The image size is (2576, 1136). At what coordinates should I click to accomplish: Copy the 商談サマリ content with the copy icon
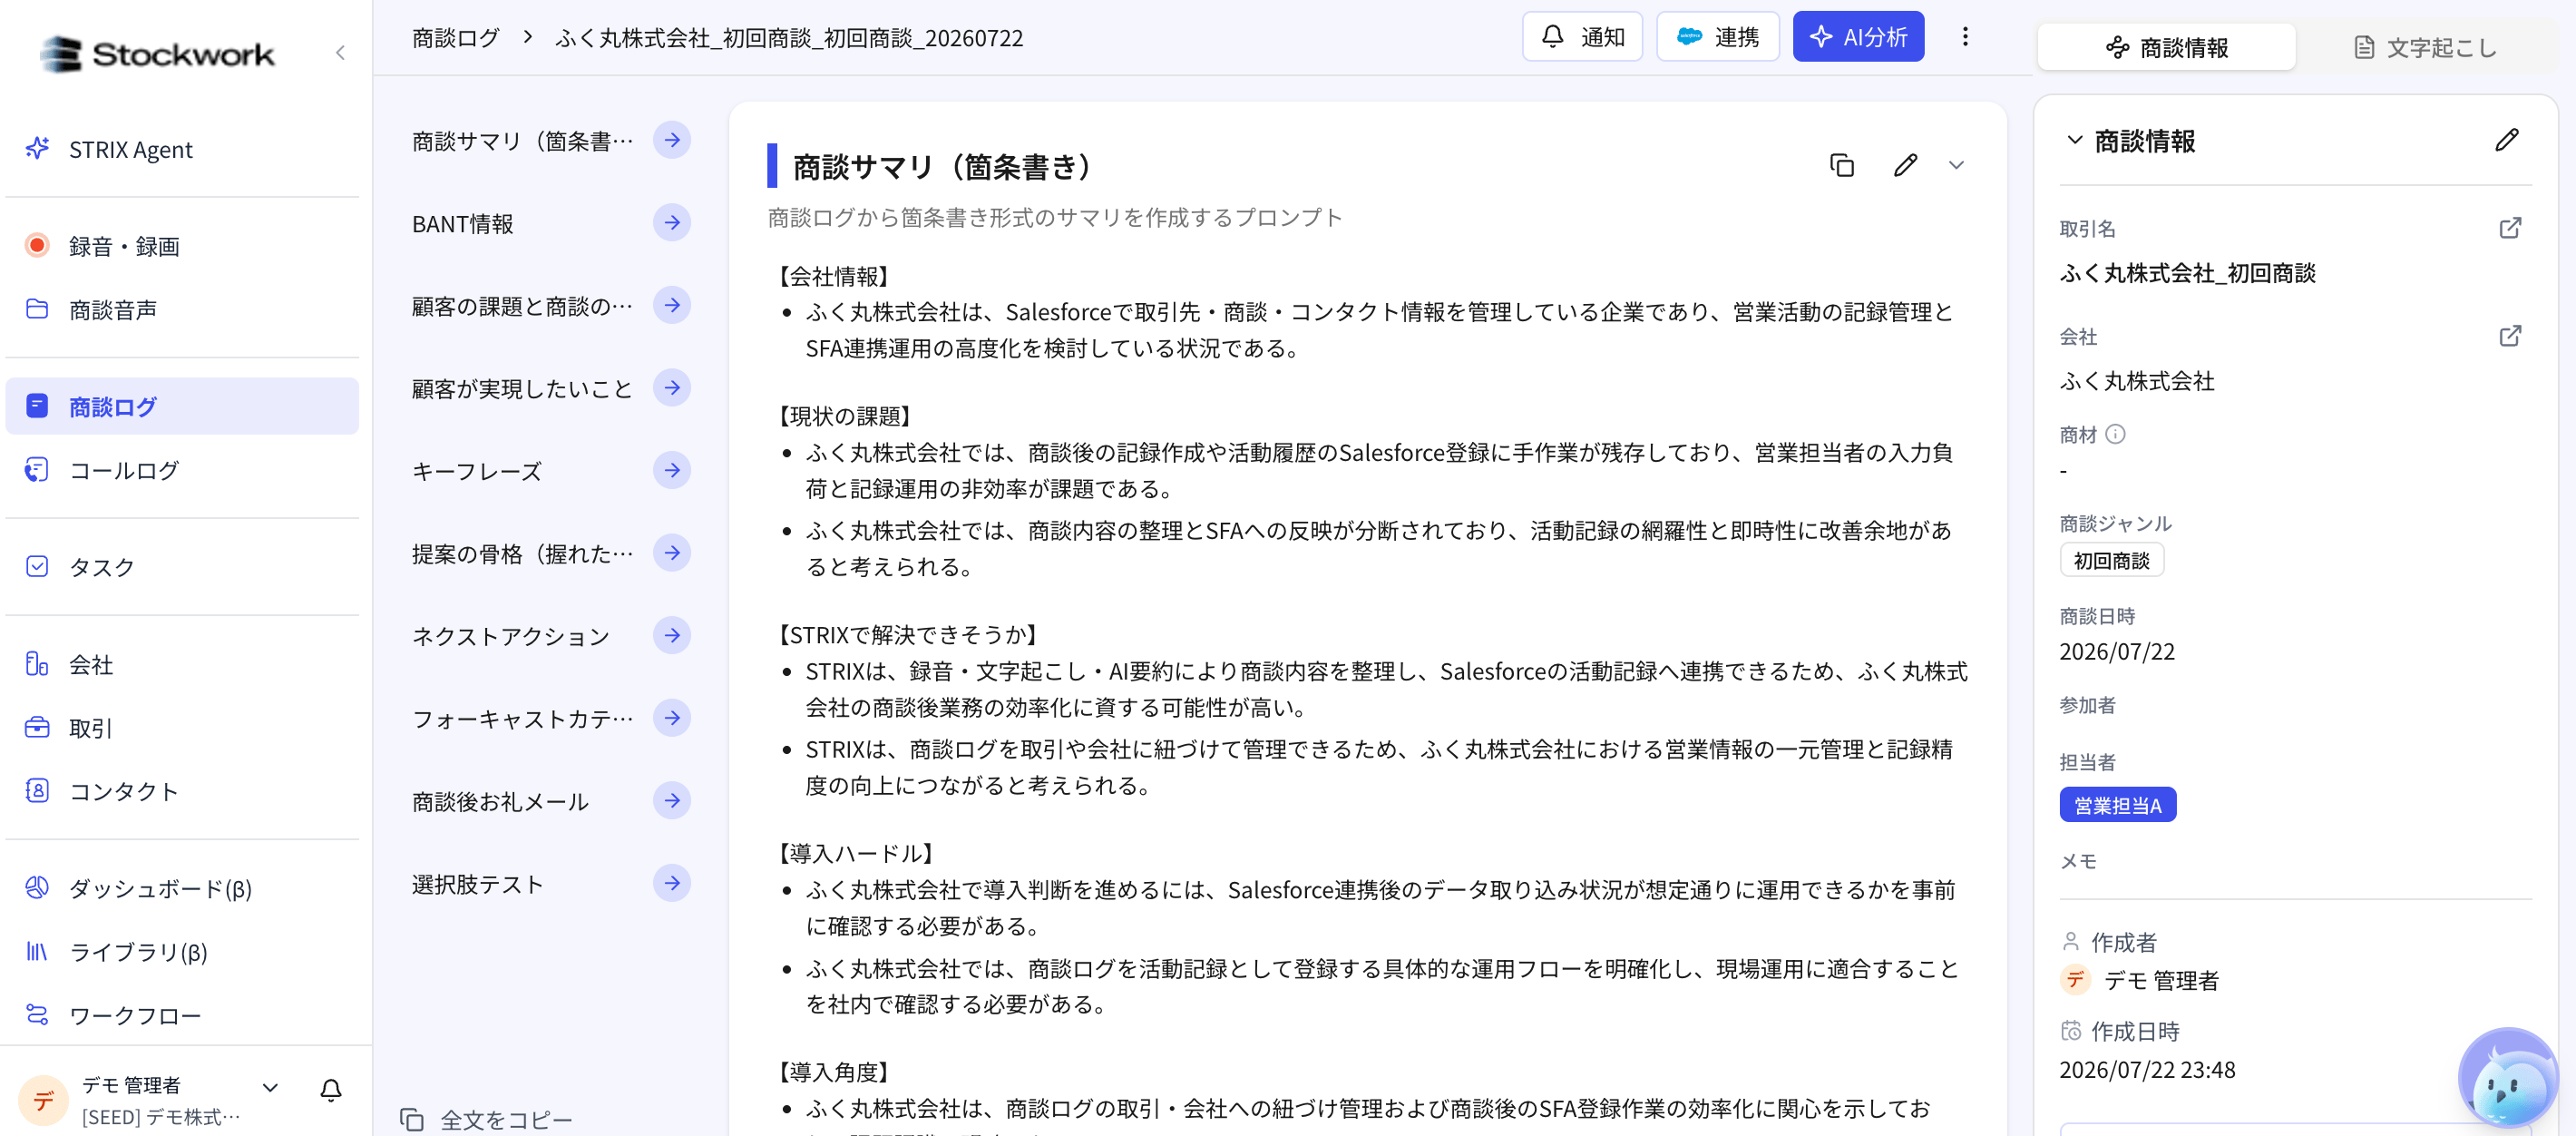click(1841, 165)
